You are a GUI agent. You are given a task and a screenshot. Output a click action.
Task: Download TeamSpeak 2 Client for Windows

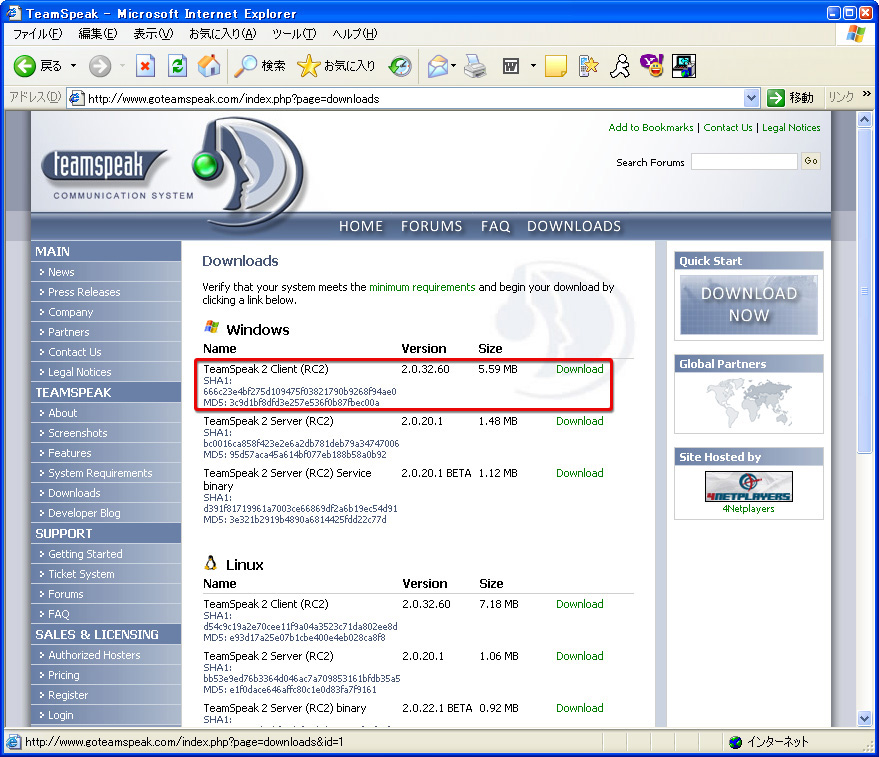(580, 369)
